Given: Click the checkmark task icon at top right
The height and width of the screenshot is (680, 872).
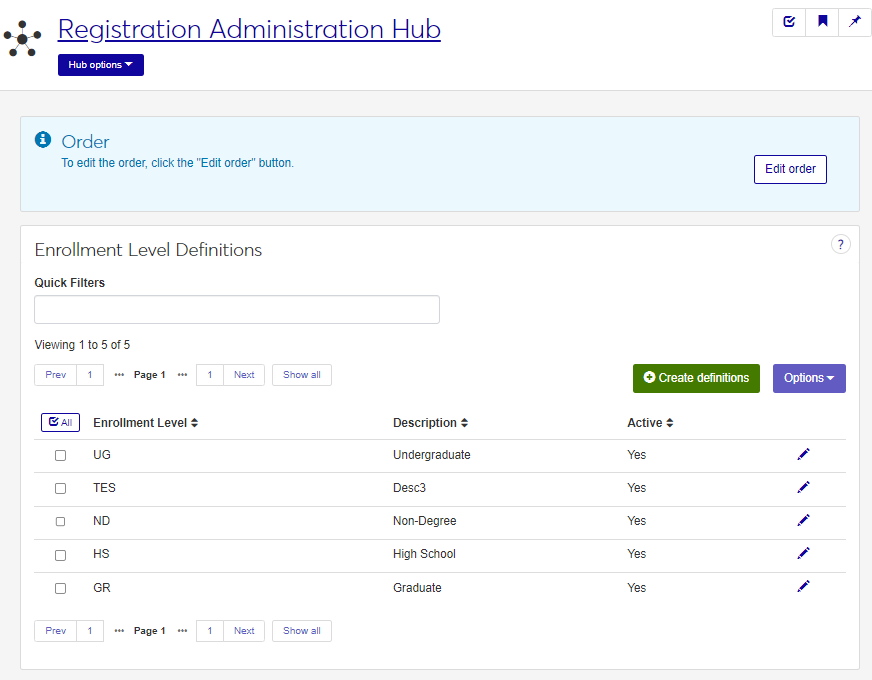Looking at the screenshot, I should tap(789, 22).
